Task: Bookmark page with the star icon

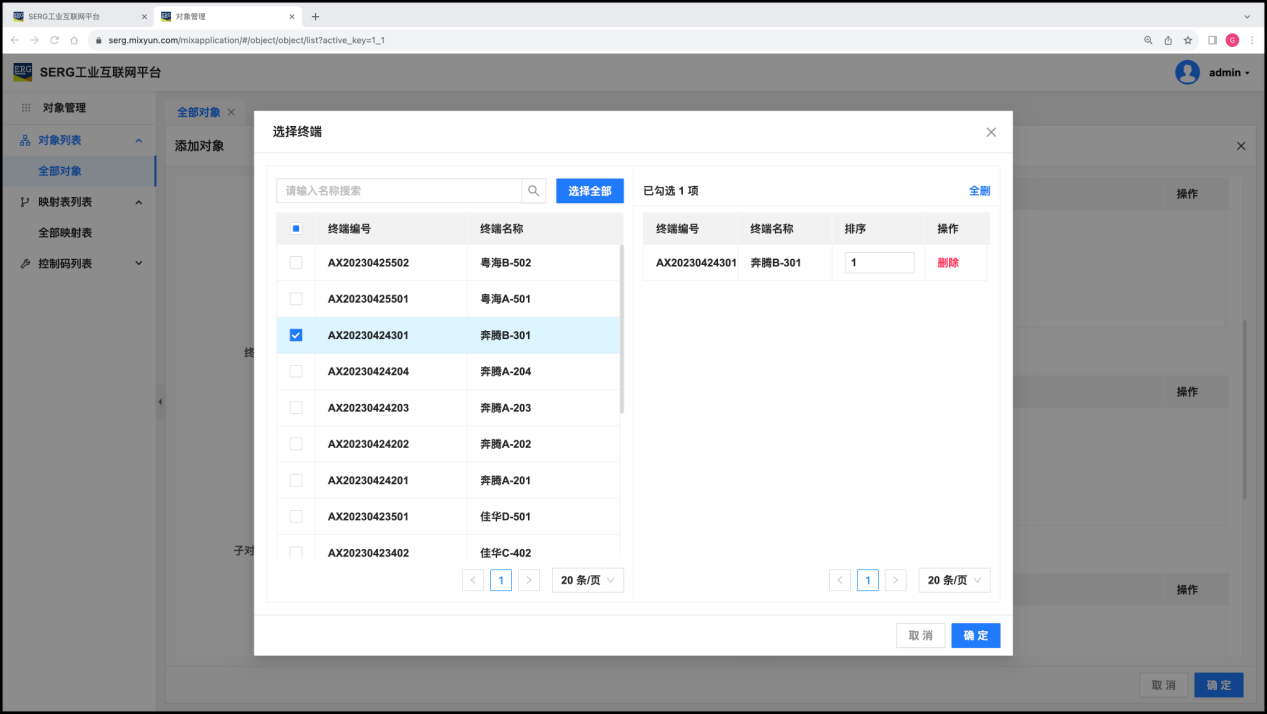Action: point(1188,40)
